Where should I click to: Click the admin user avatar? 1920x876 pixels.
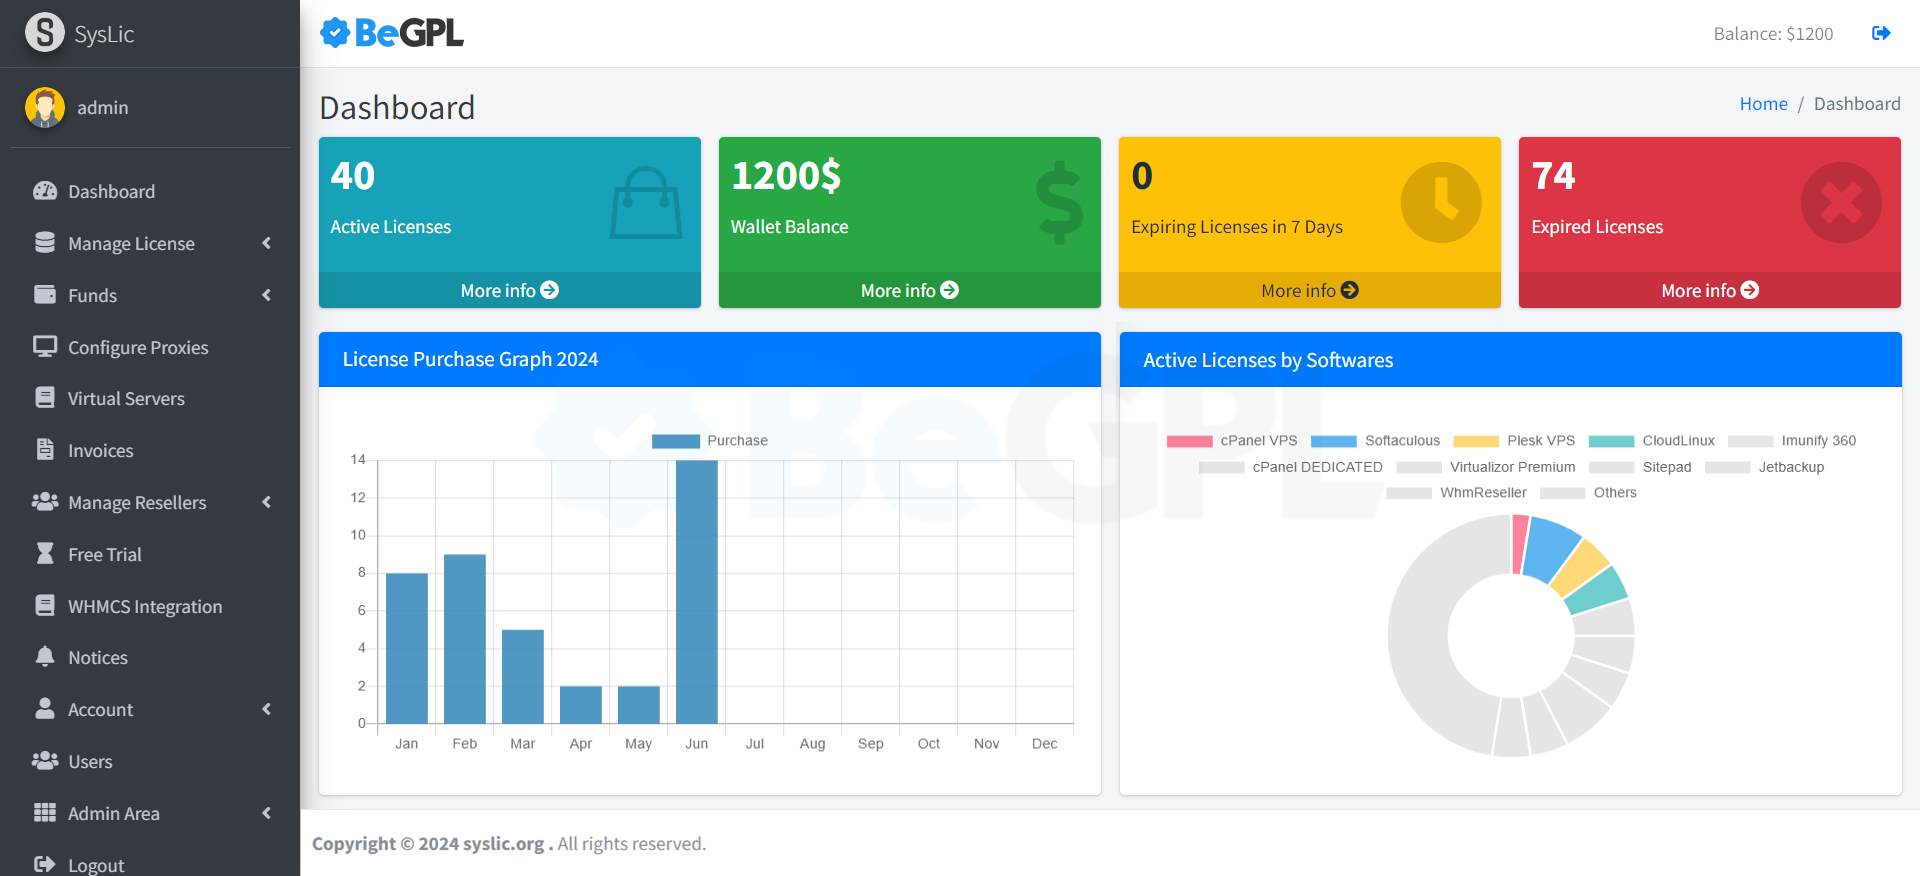45,108
